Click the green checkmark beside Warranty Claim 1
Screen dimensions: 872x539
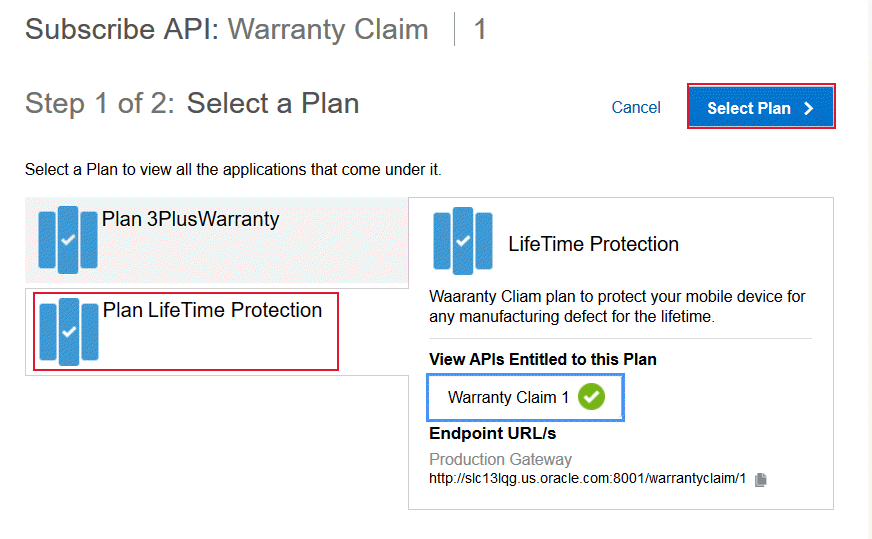pos(591,397)
